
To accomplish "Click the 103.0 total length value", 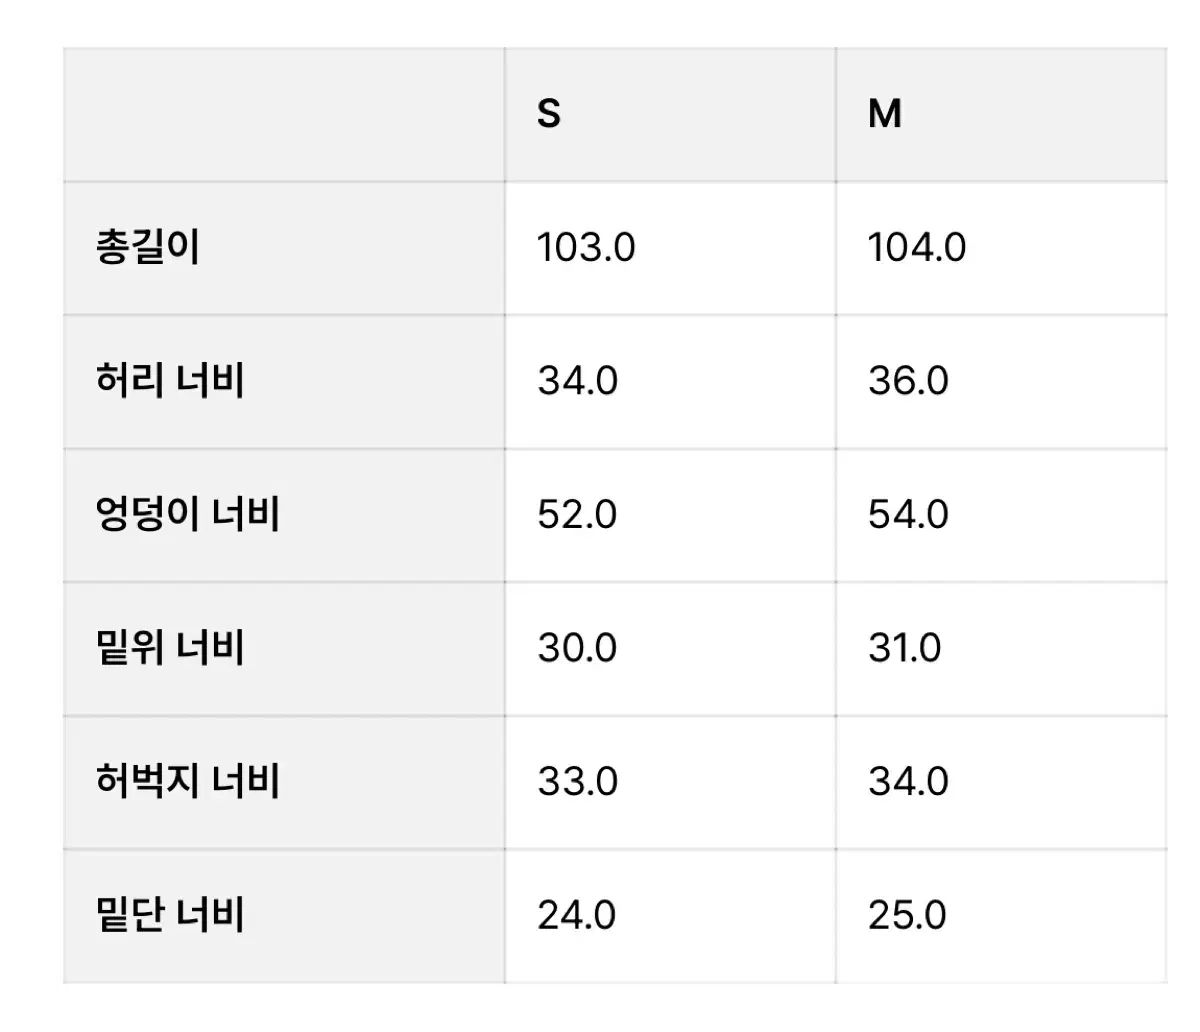I will (586, 247).
